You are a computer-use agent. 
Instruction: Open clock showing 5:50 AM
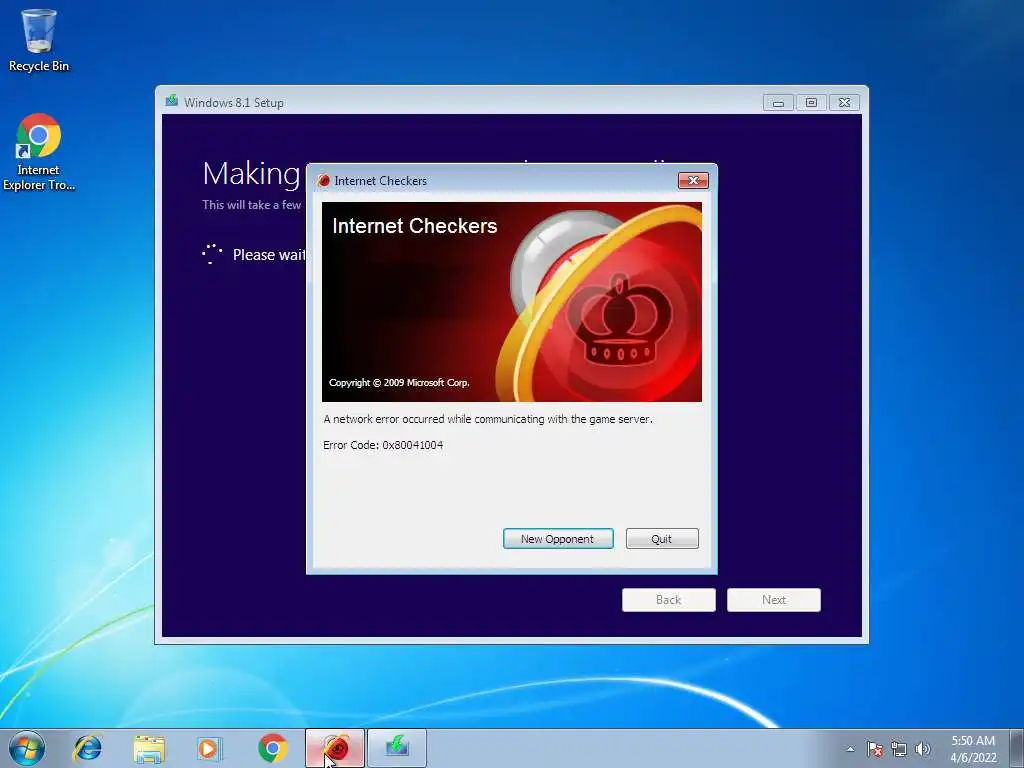(973, 749)
